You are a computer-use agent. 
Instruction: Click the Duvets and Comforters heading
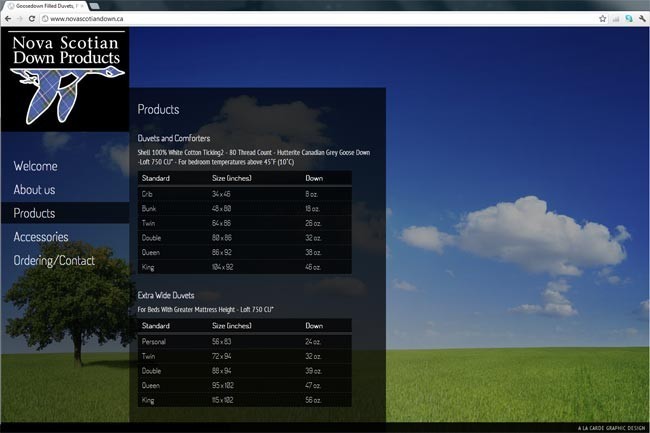coord(174,138)
